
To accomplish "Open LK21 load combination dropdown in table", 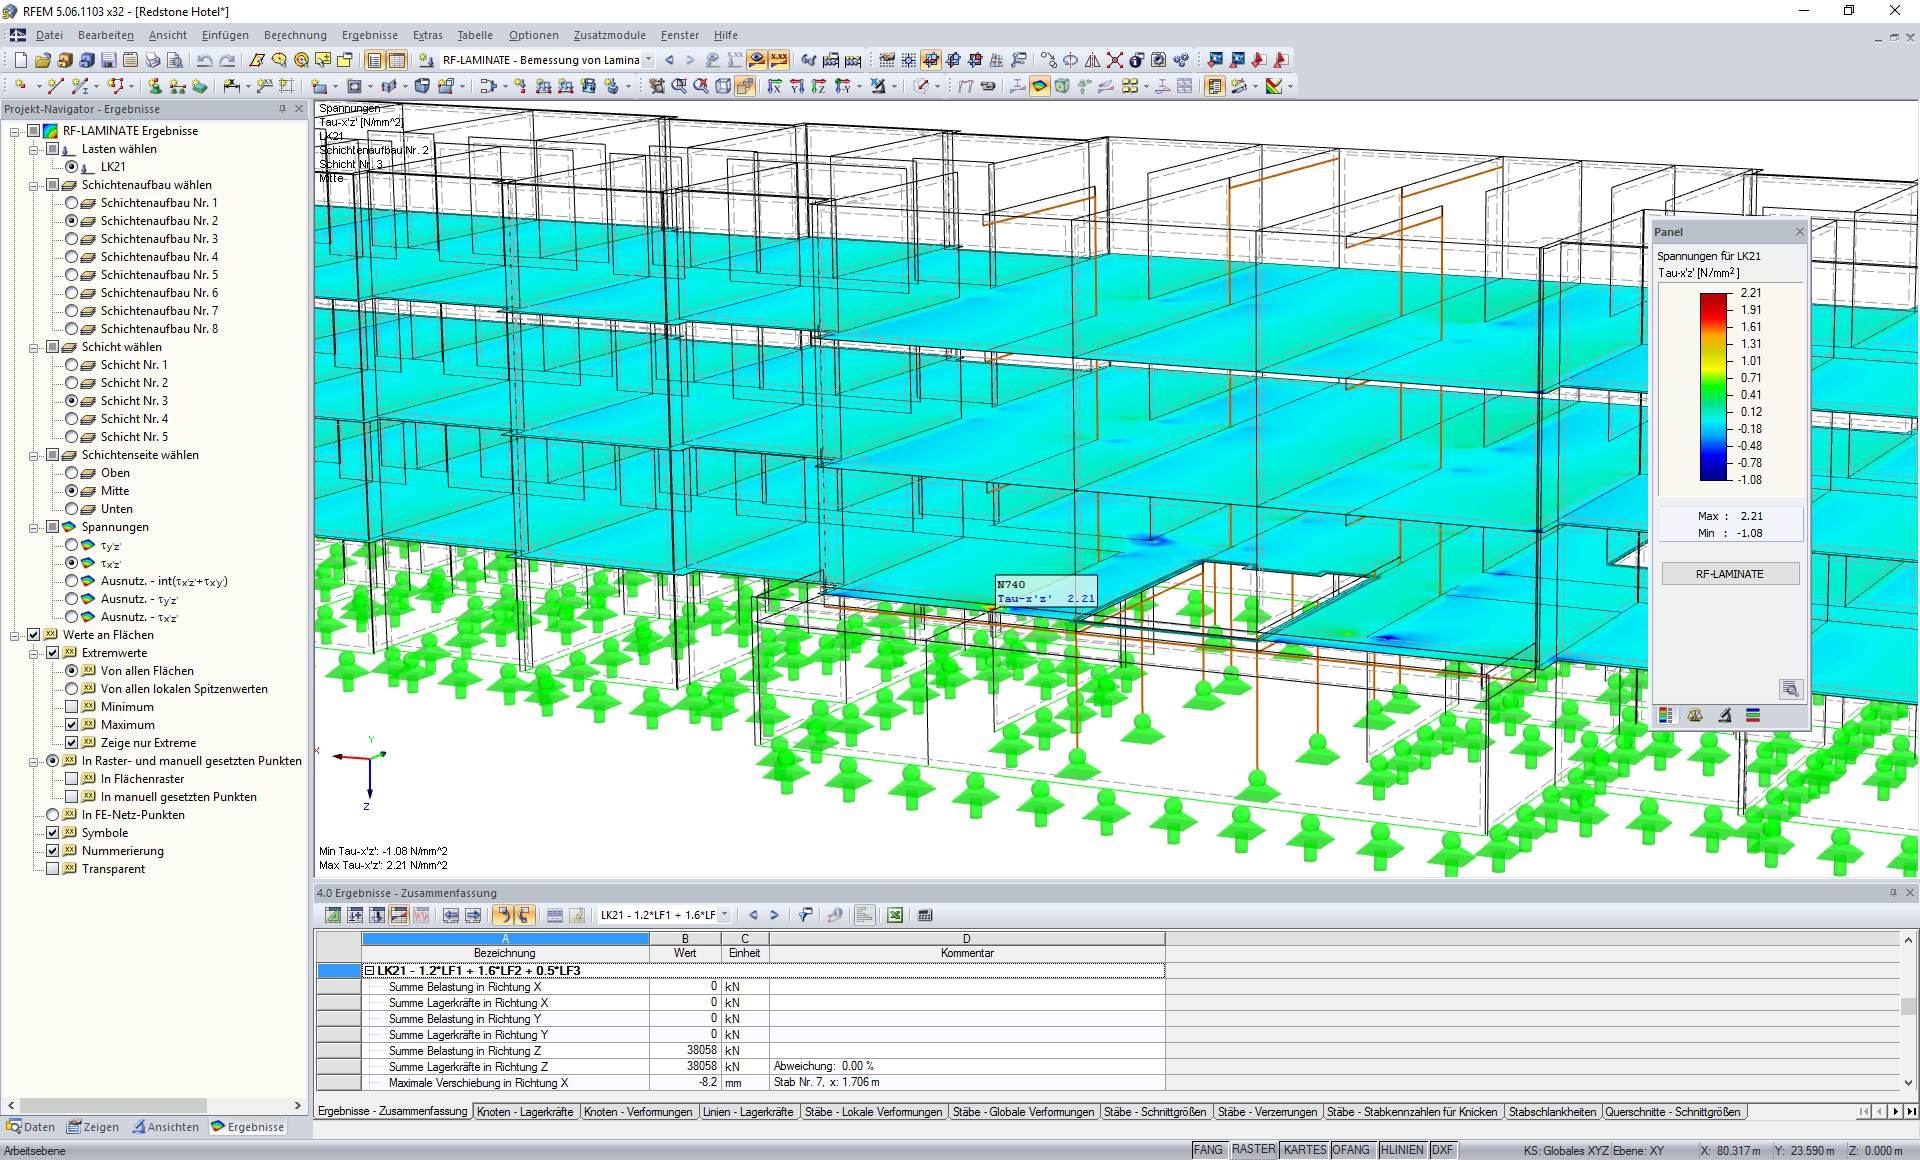I will [x=725, y=915].
